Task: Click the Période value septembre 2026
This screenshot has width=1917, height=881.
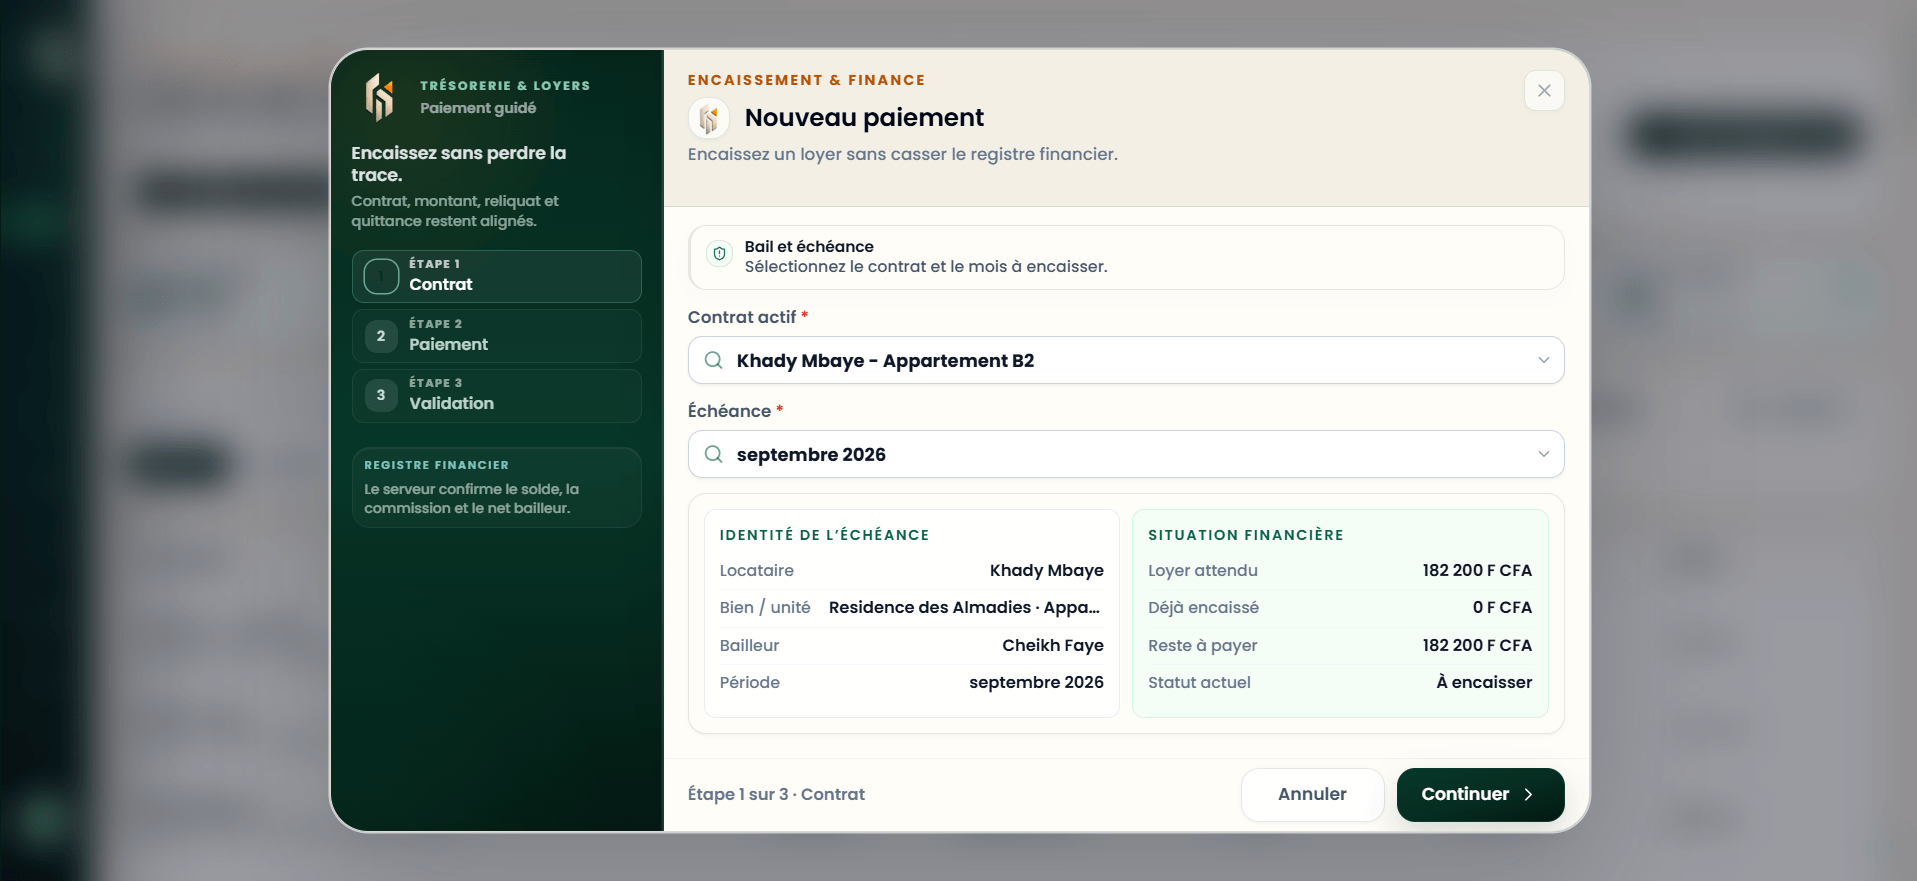Action: (x=1036, y=682)
